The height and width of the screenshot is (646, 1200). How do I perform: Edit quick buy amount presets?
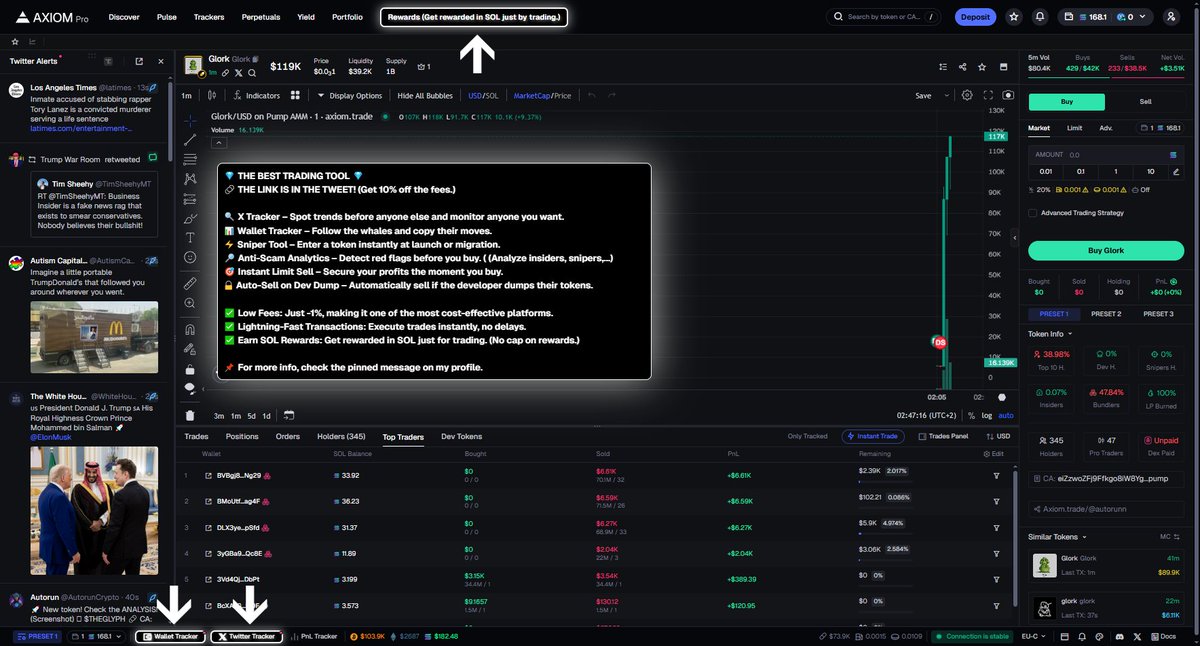1174,171
